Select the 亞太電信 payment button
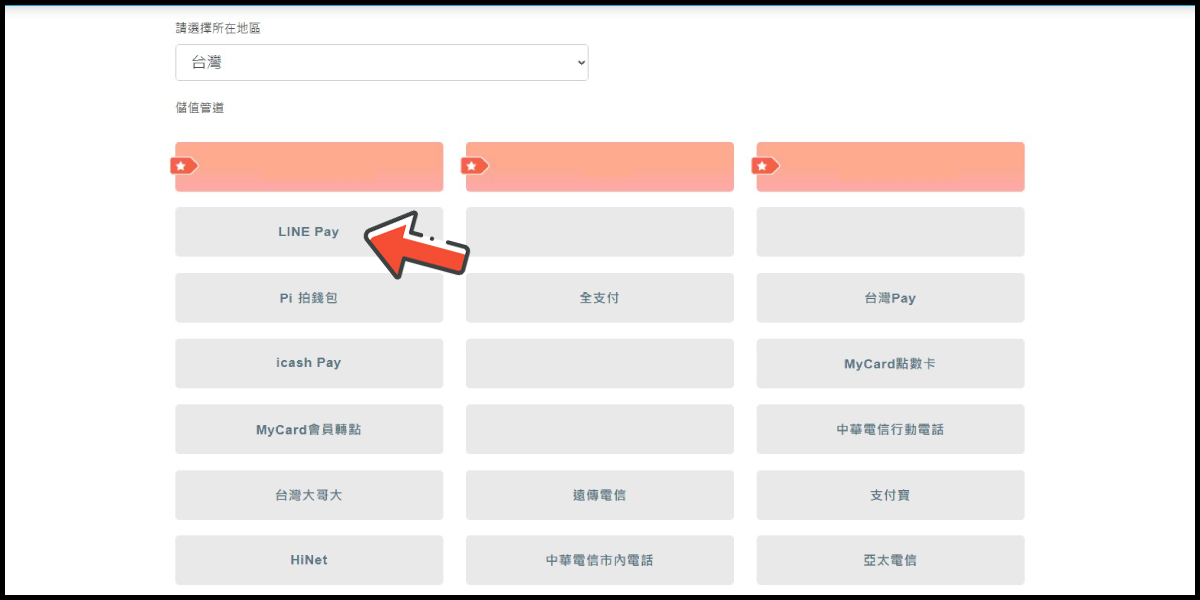1200x600 pixels. (890, 560)
